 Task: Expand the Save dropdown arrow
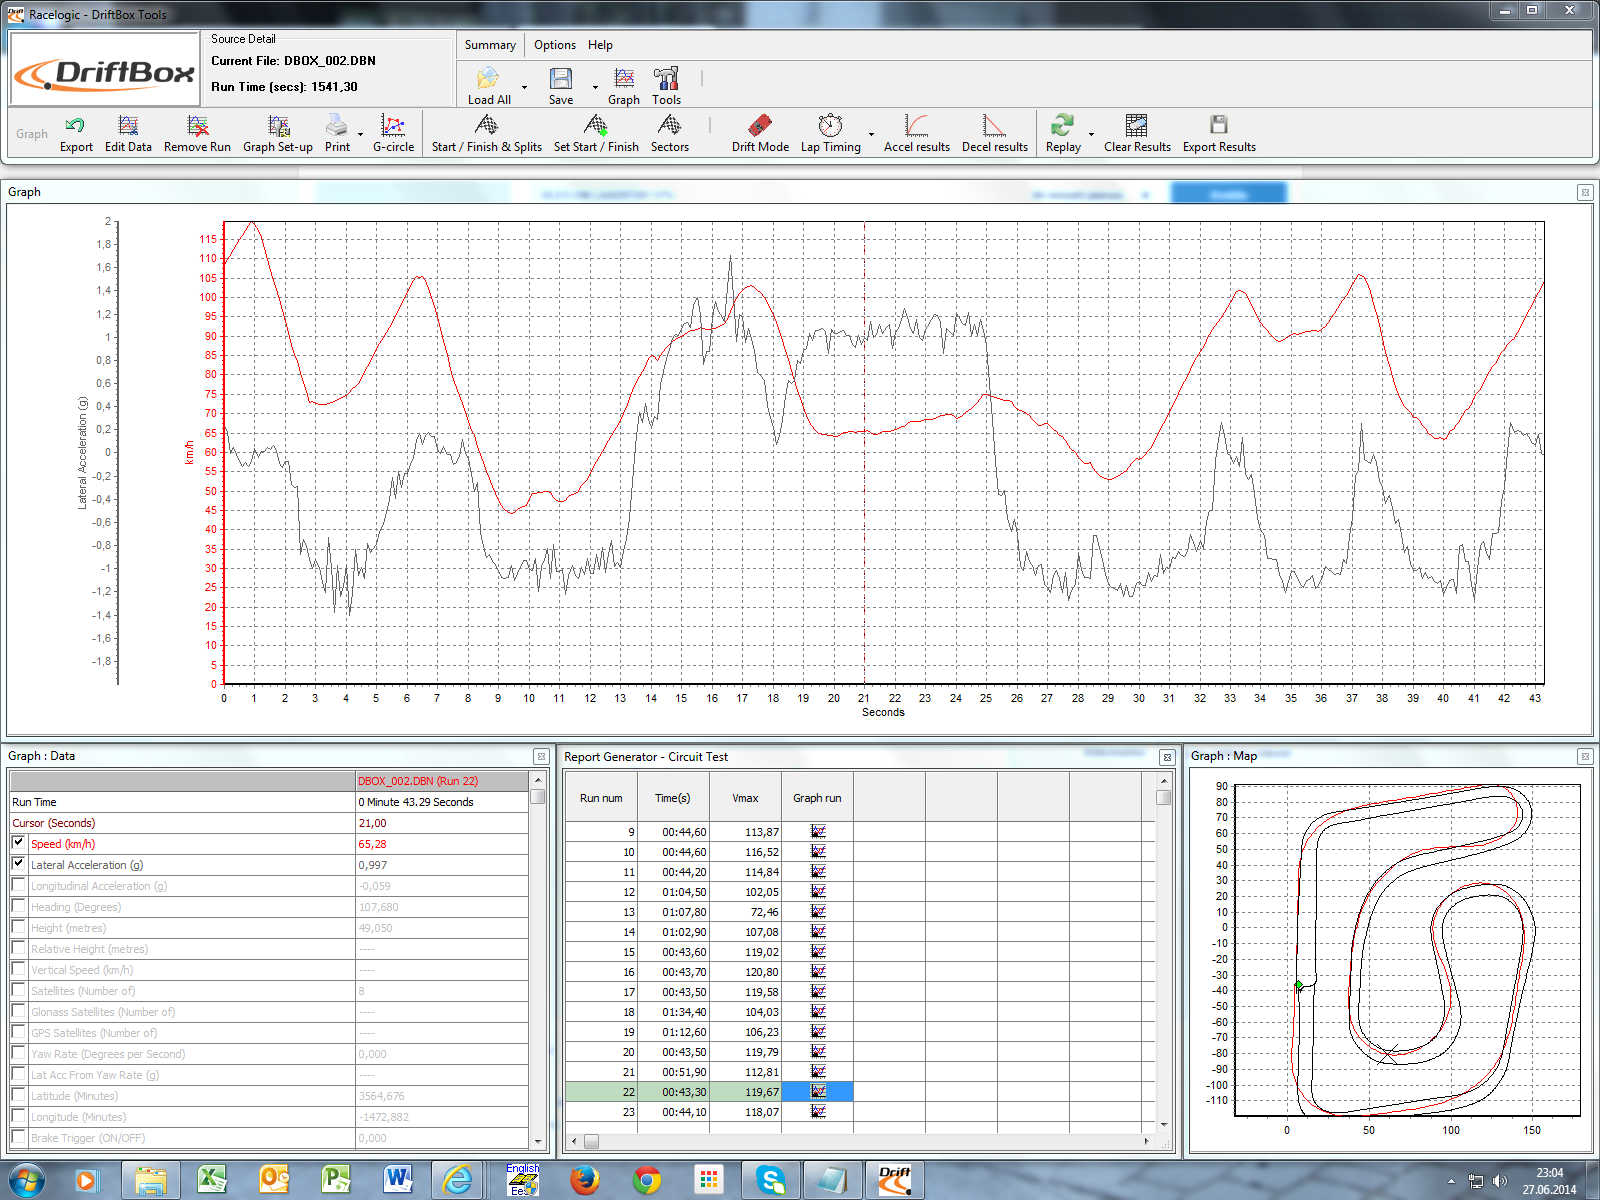pos(595,87)
